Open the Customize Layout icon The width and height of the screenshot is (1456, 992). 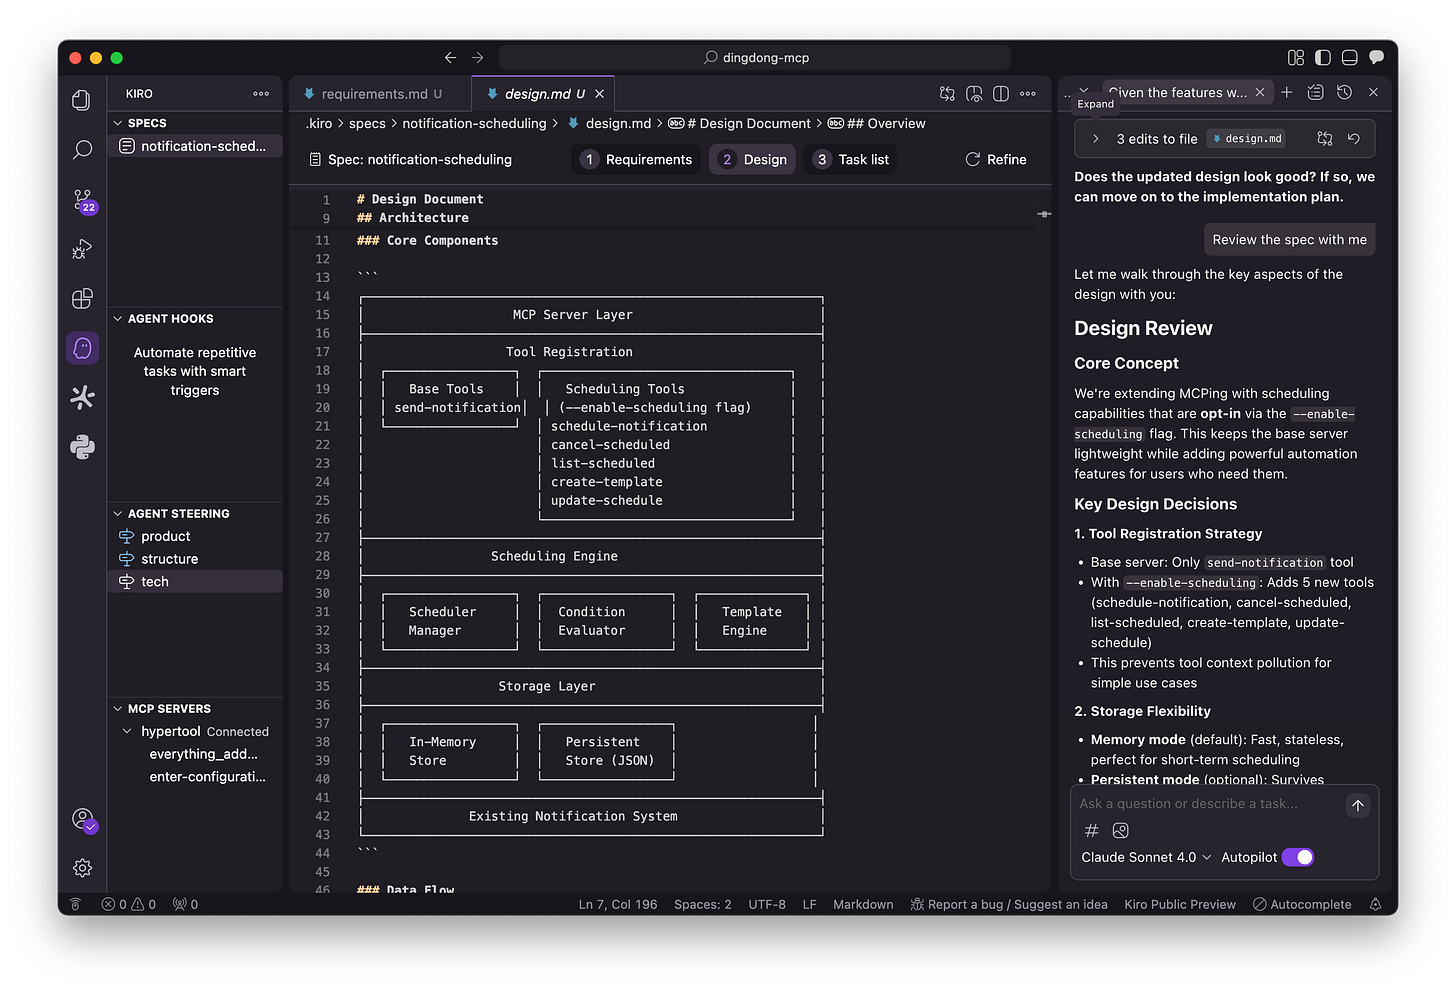(1296, 58)
